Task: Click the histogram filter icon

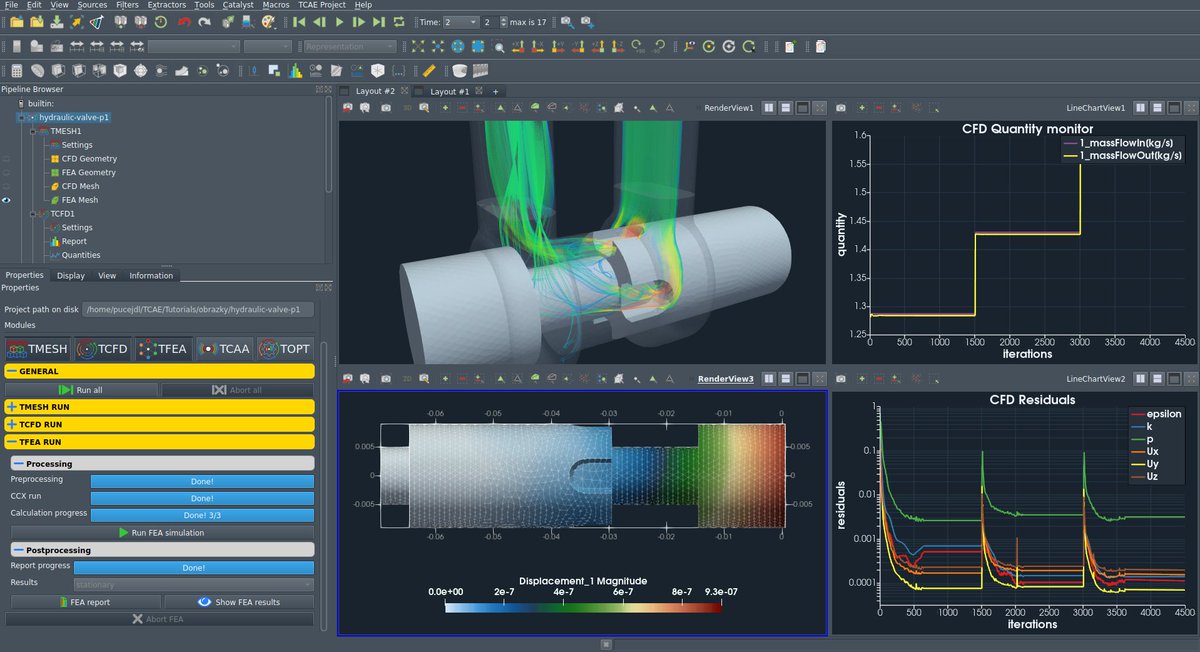Action: 295,71
